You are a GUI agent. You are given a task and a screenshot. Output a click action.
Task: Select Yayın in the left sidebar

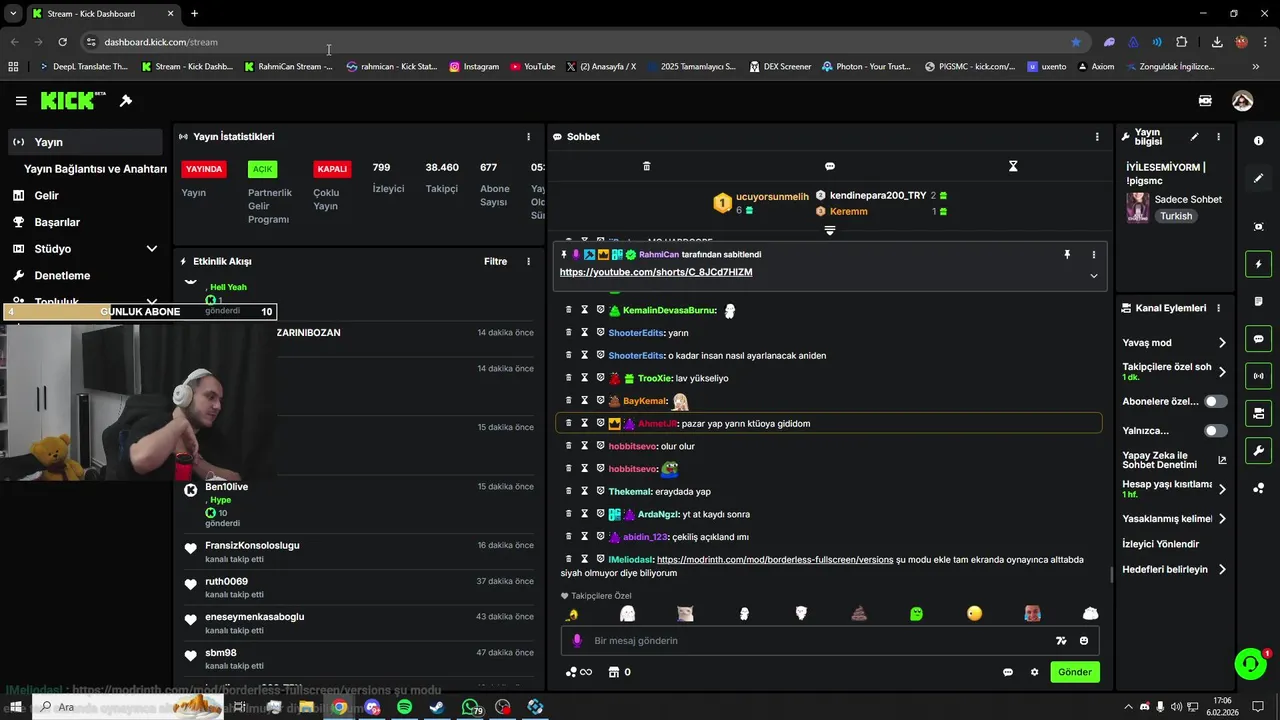pos(85,142)
